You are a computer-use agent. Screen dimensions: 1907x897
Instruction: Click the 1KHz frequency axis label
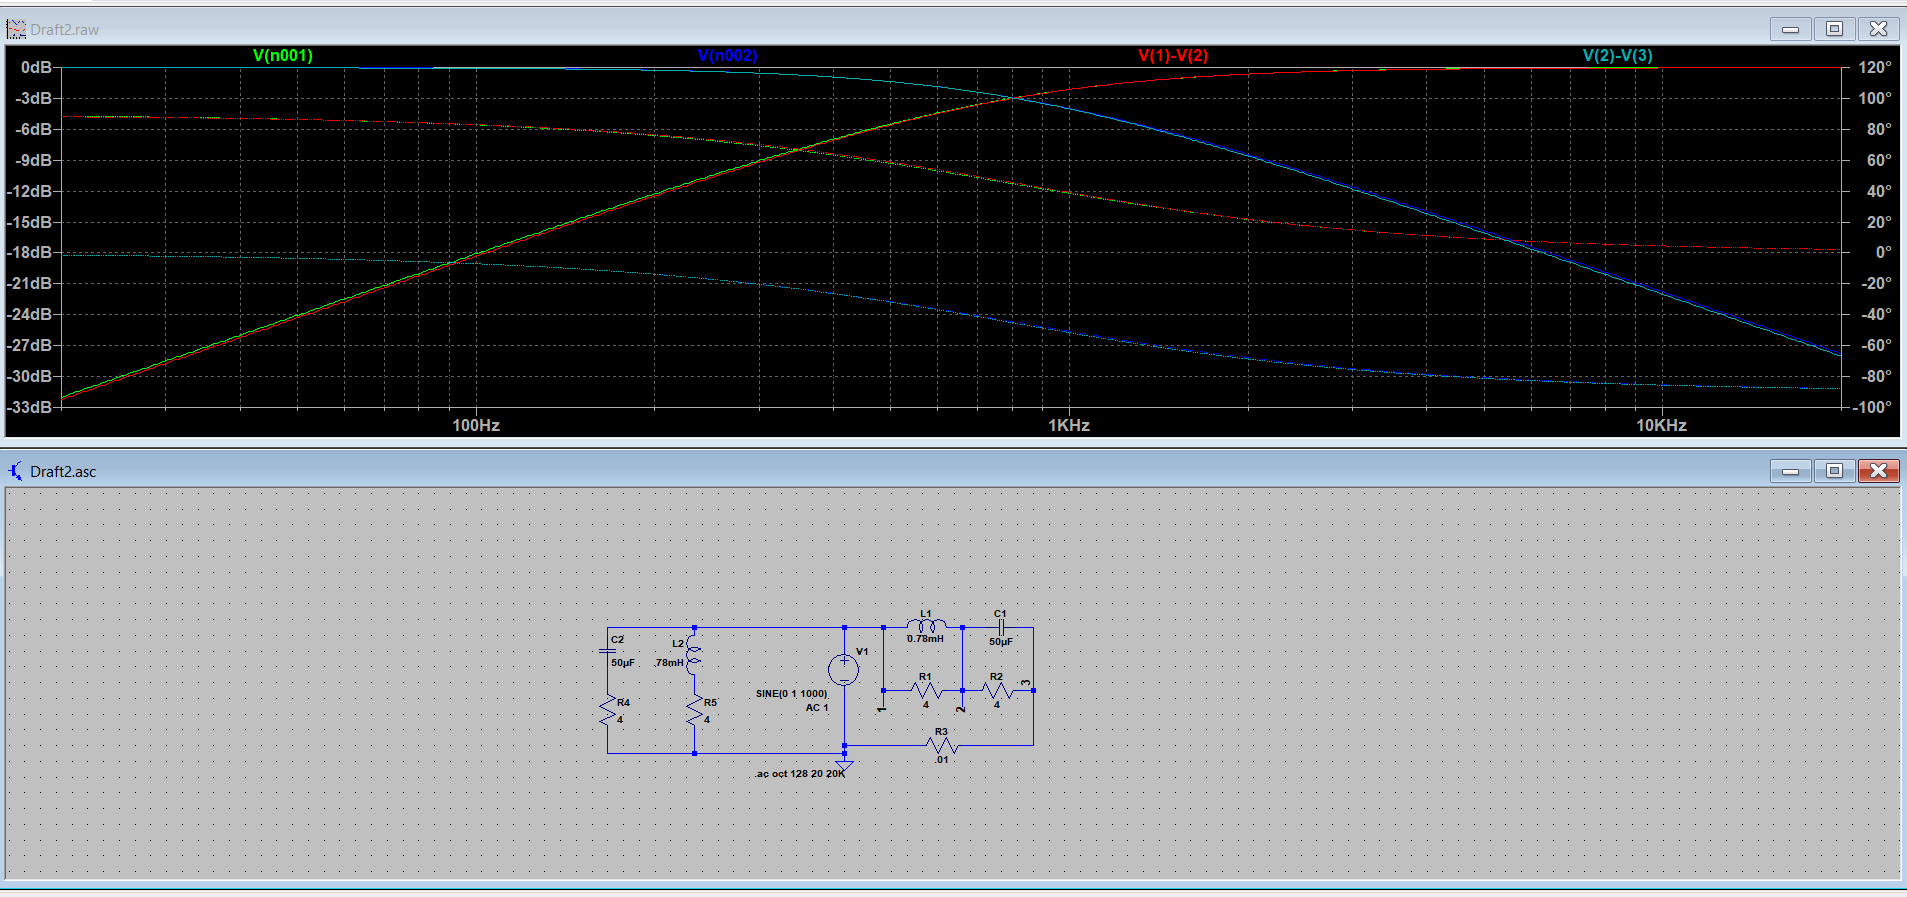1069,425
